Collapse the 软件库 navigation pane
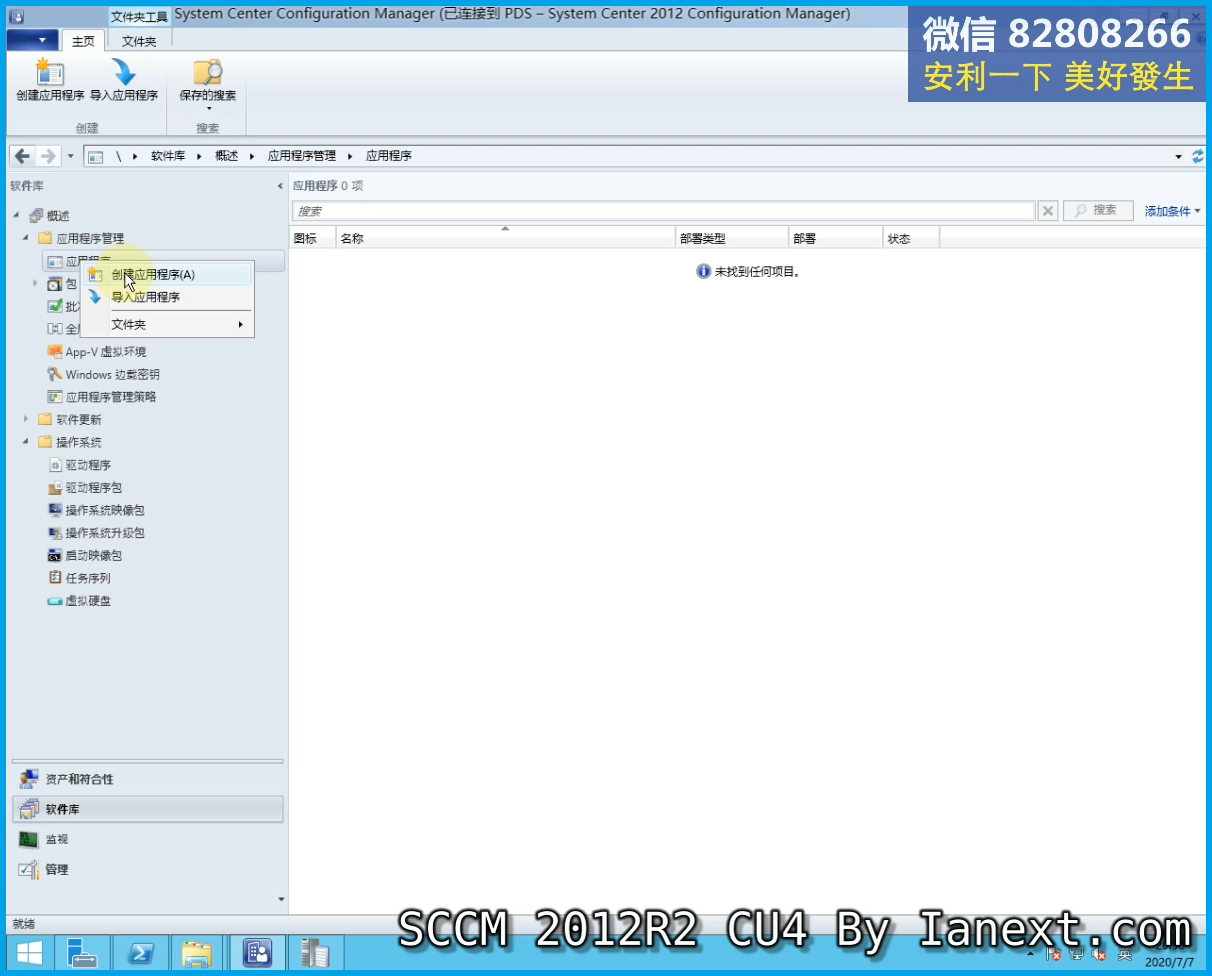This screenshot has width=1212, height=976. pyautogui.click(x=280, y=186)
